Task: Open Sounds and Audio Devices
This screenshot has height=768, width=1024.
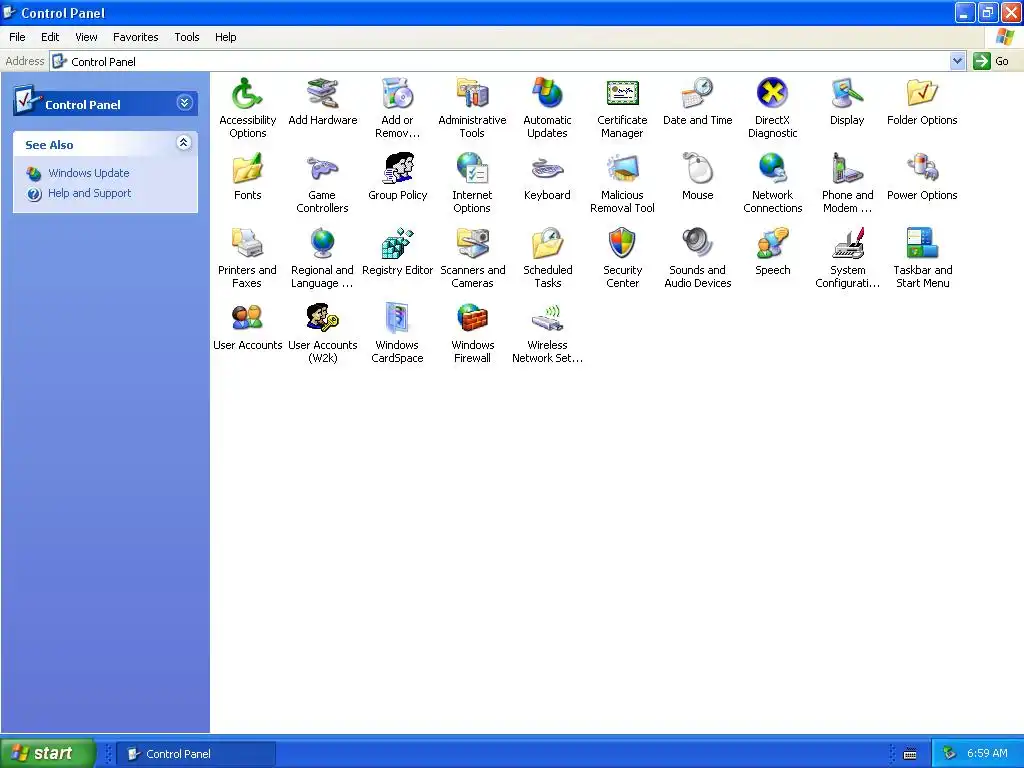Action: pos(697,258)
